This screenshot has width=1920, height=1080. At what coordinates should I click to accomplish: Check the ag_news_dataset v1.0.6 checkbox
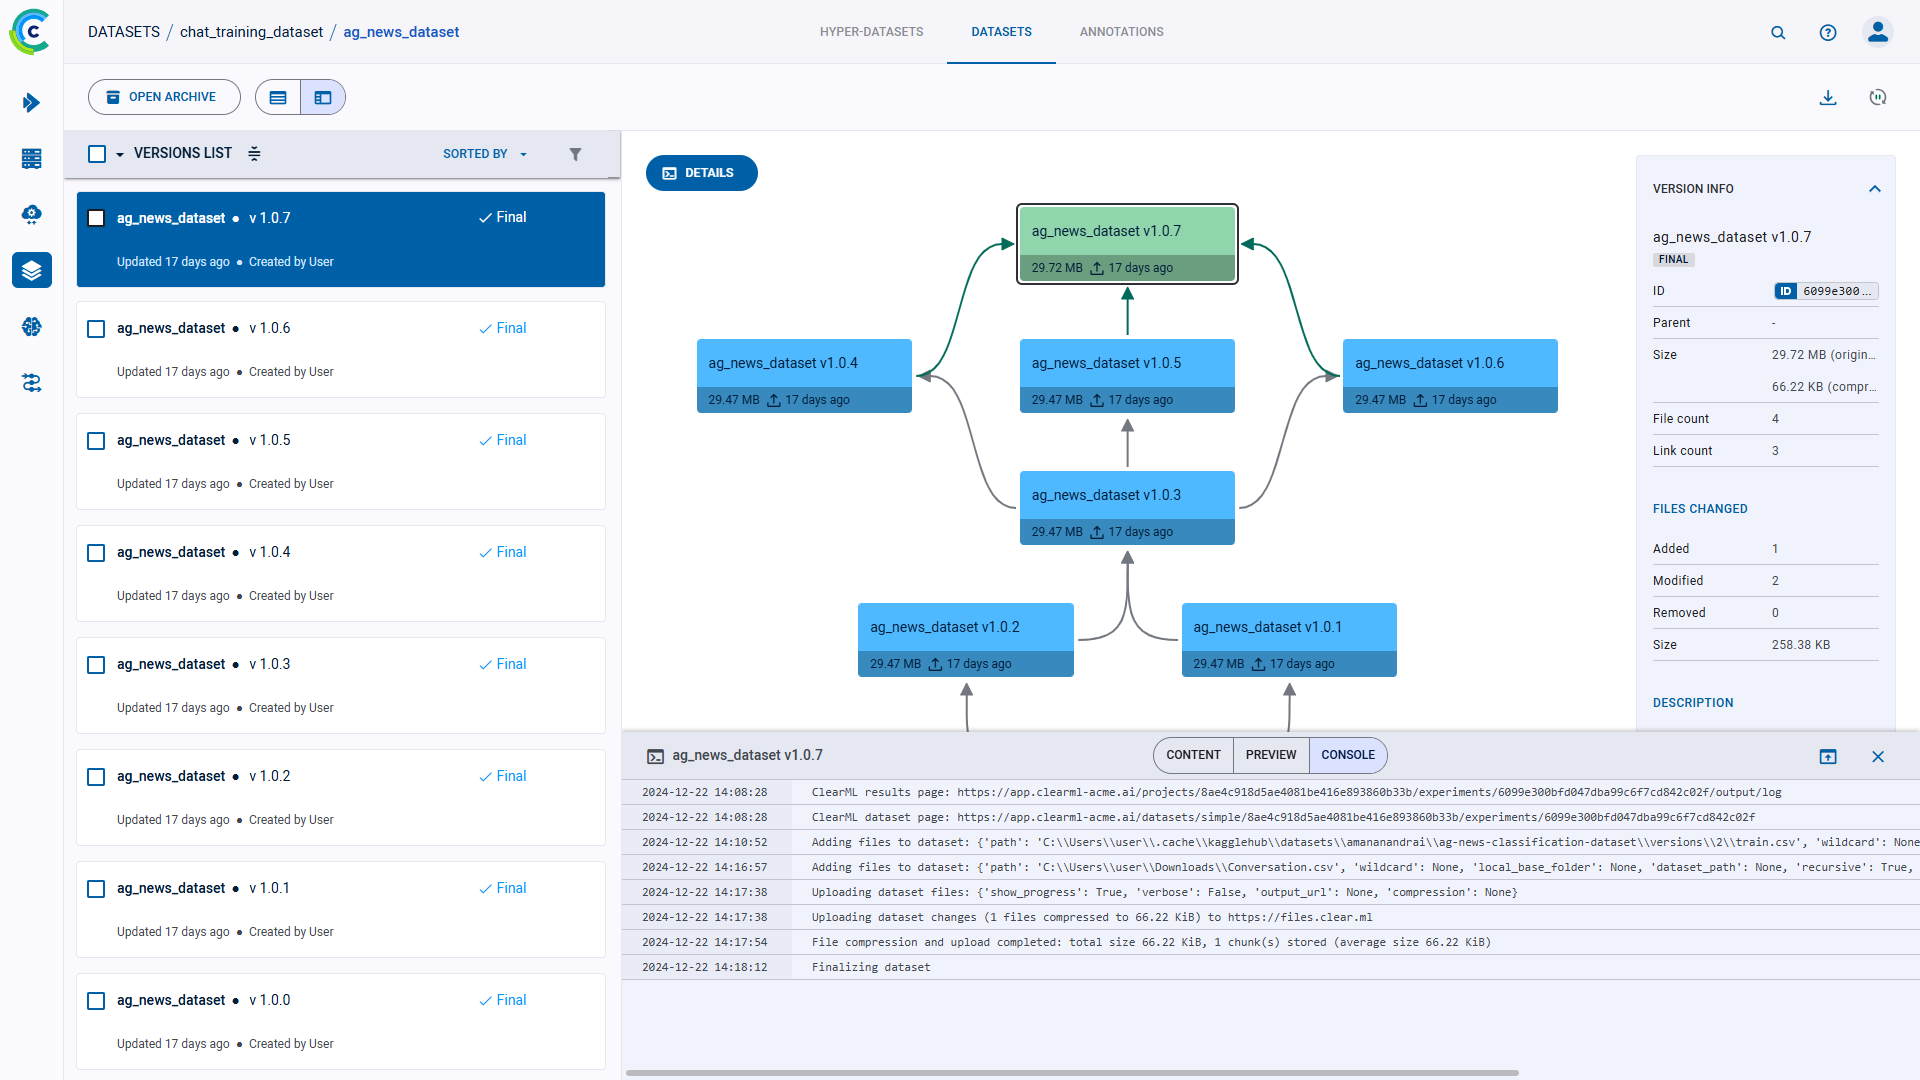[x=96, y=329]
